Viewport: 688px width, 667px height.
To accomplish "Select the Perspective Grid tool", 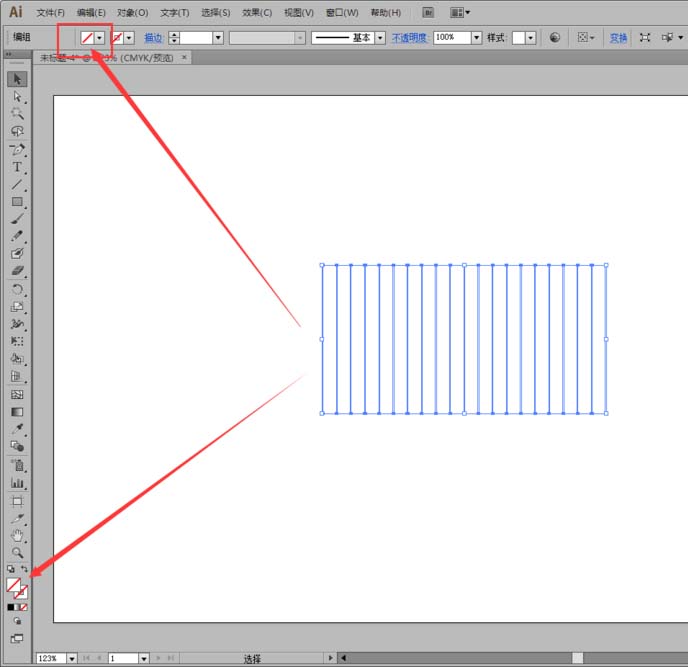I will pyautogui.click(x=17, y=377).
